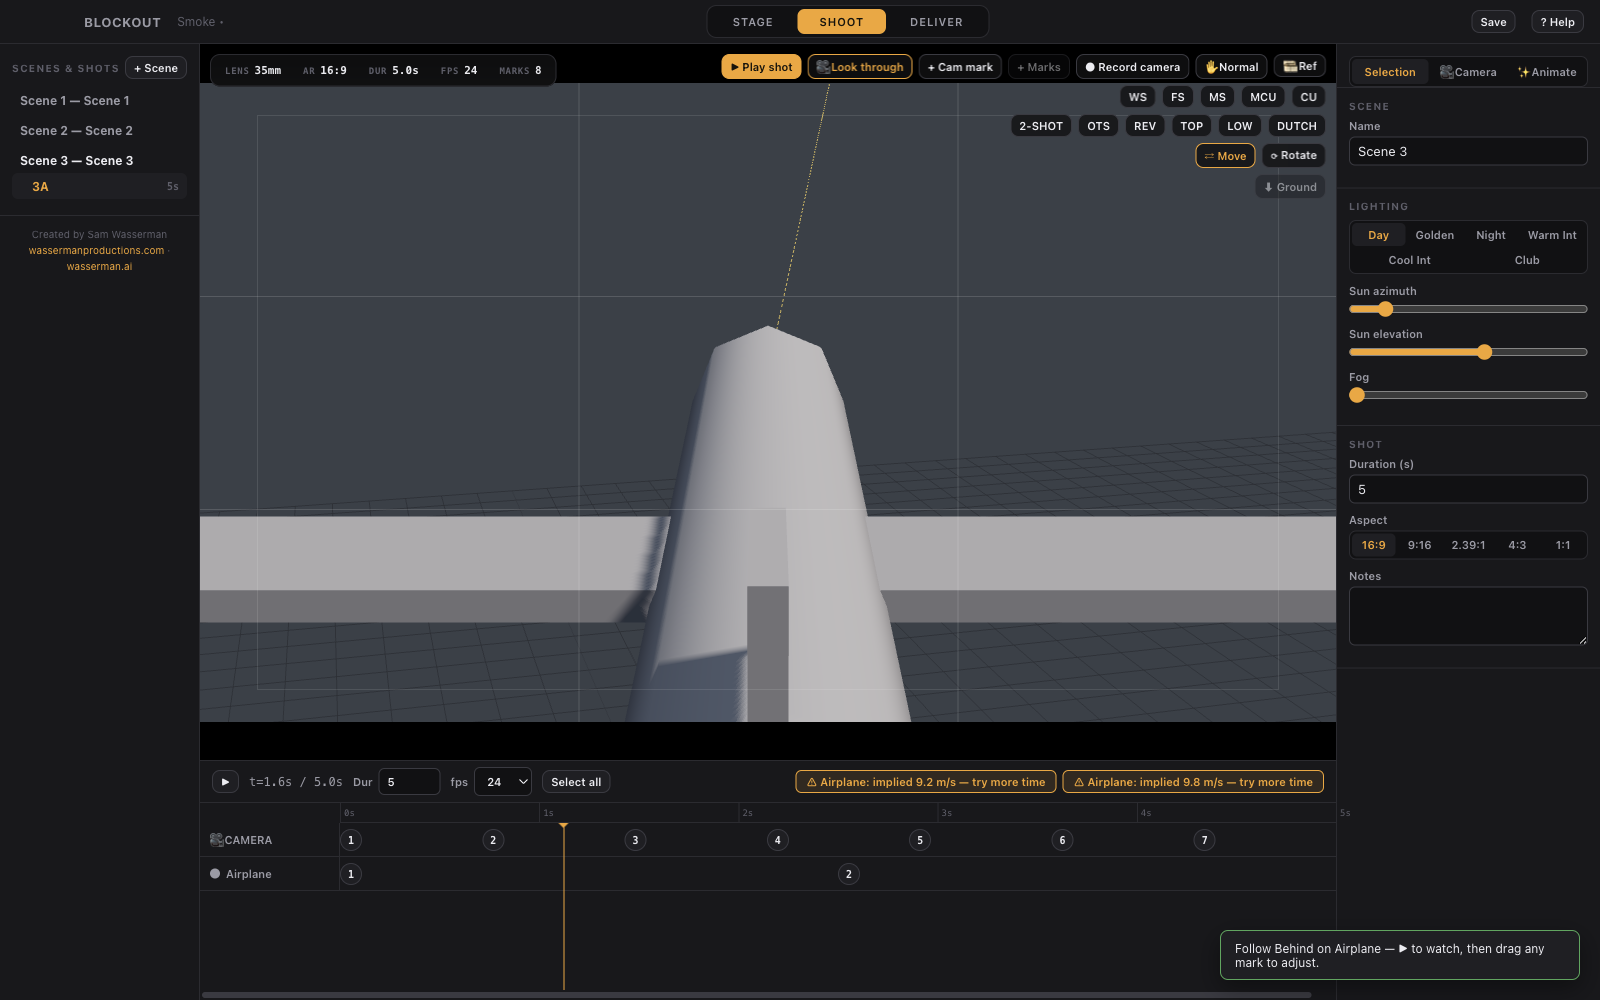Screen dimensions: 1600x1000
Task: Go to DELIVER tab
Action: (x=936, y=22)
